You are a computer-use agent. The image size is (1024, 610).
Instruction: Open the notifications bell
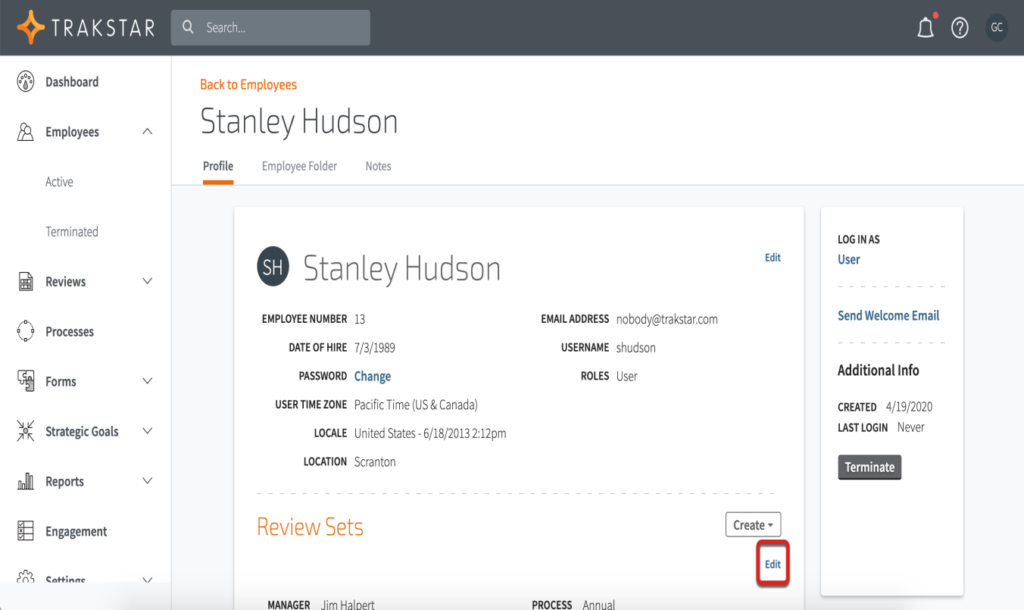pos(925,28)
